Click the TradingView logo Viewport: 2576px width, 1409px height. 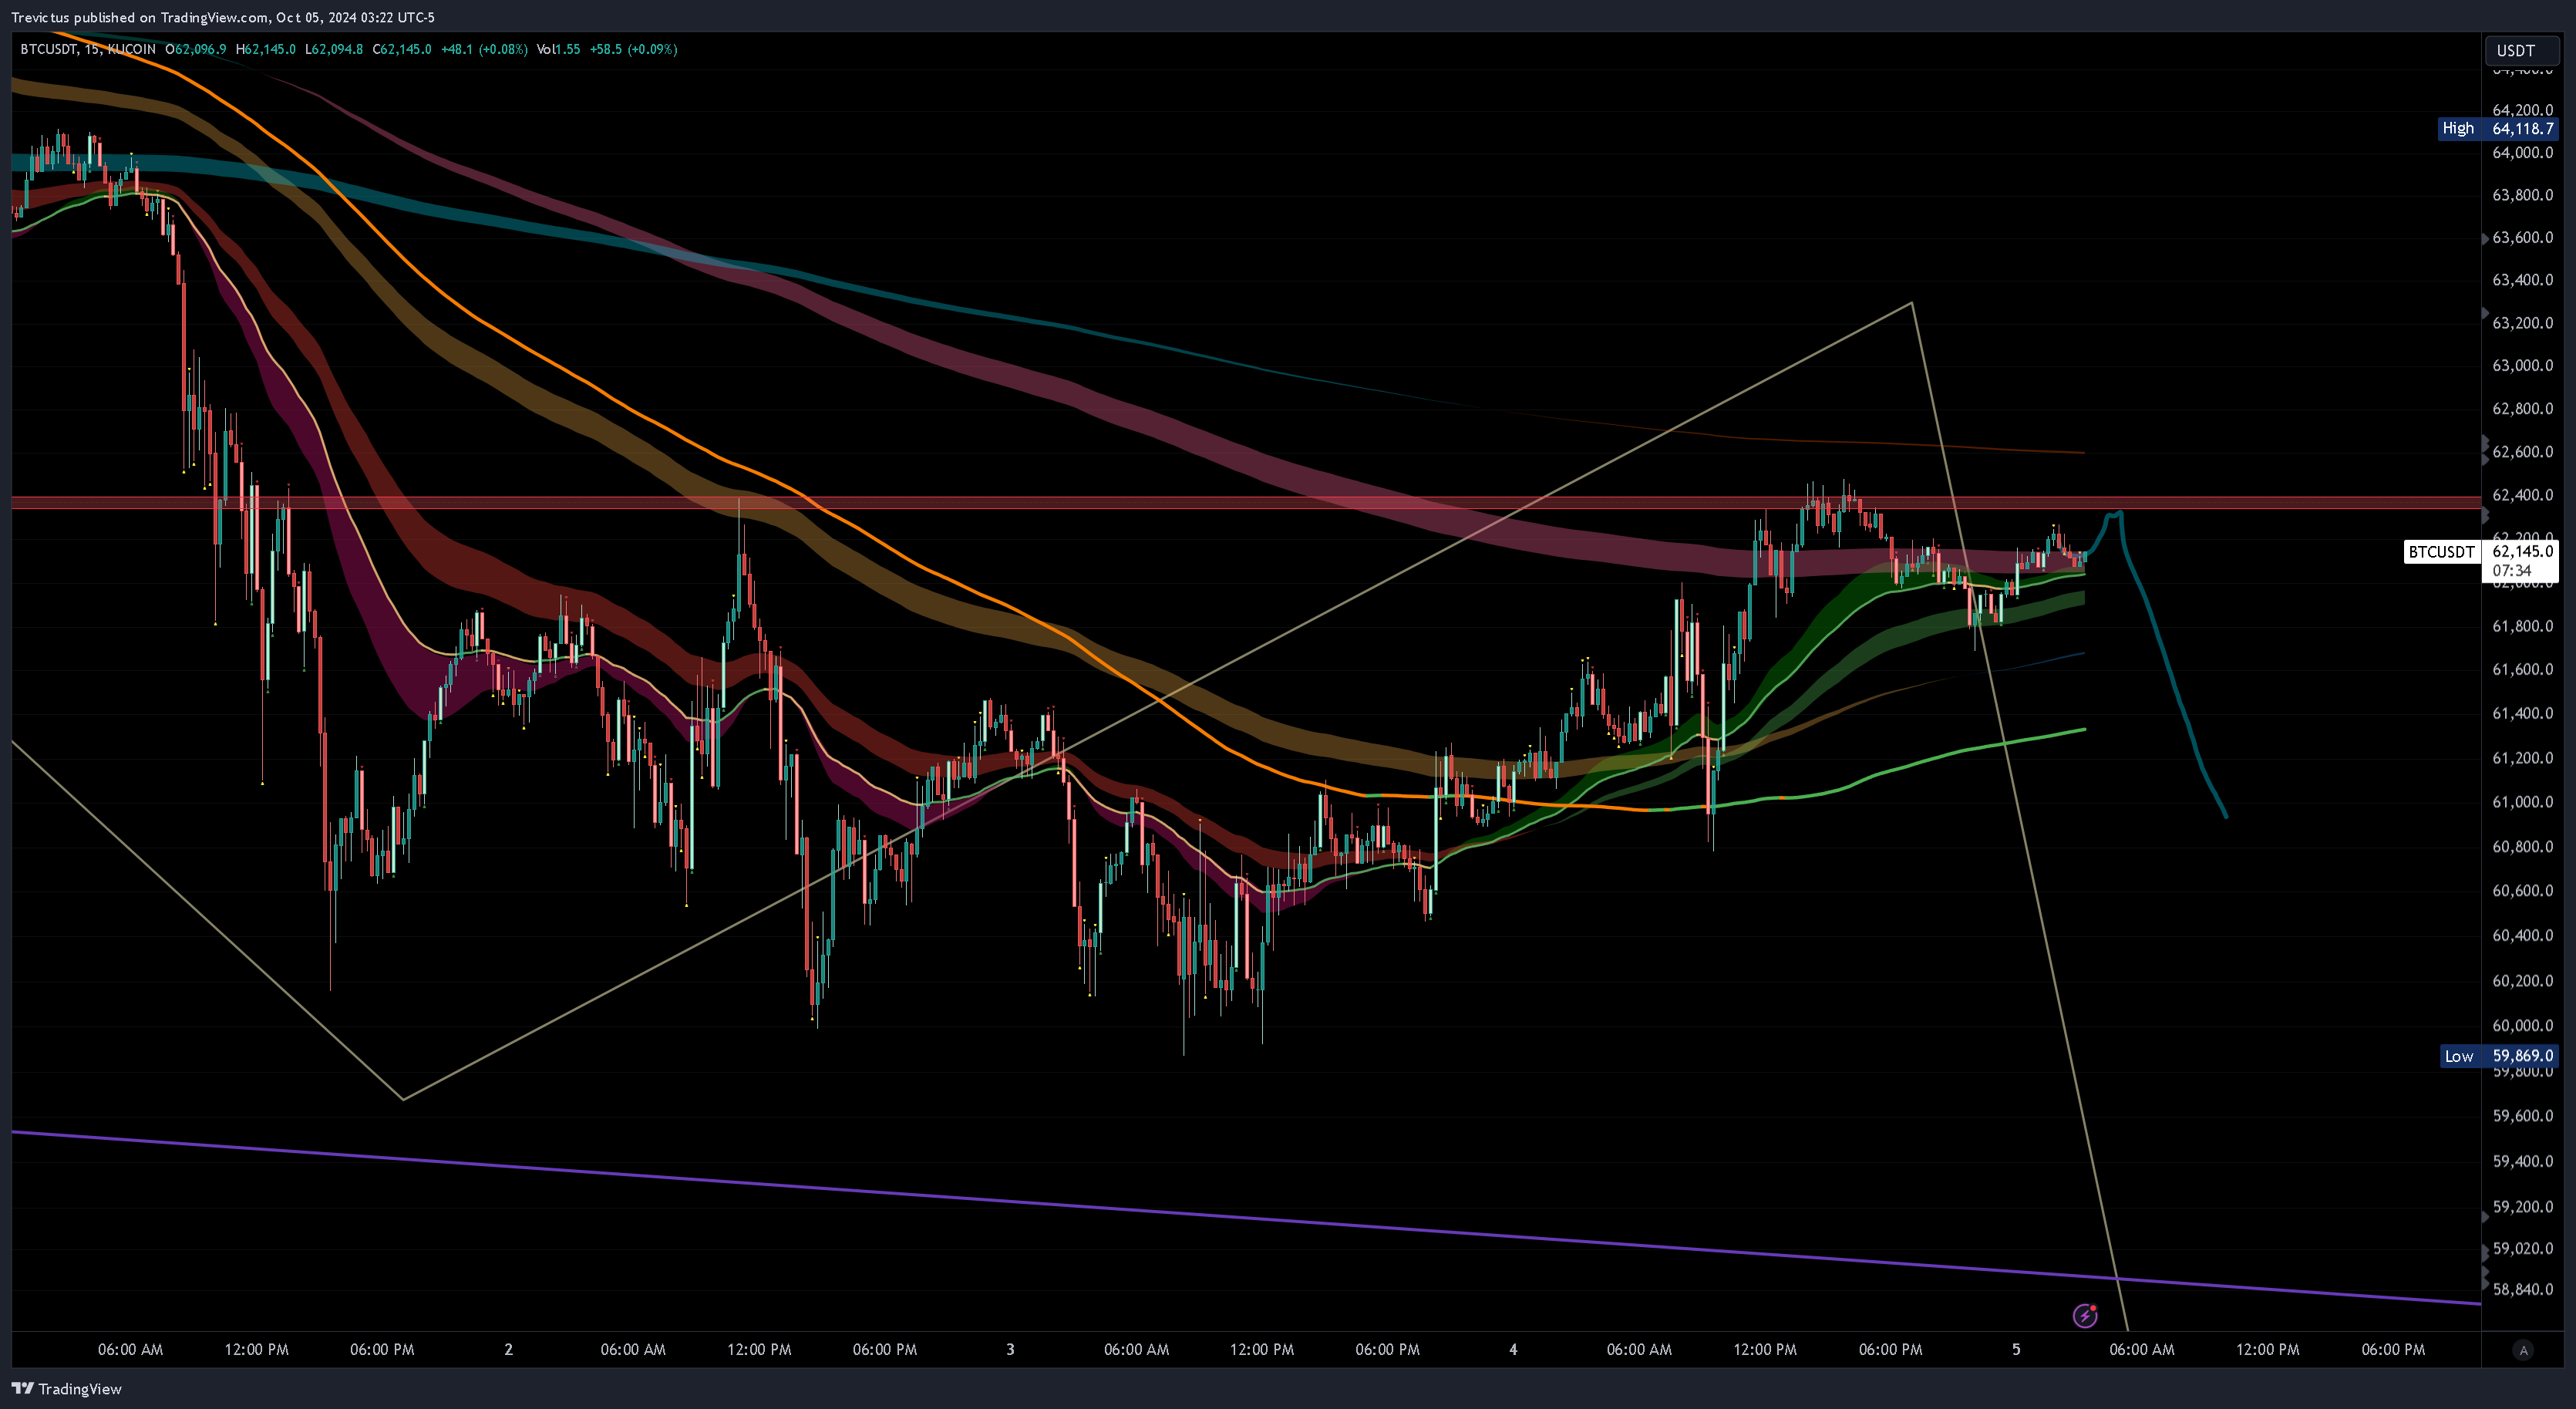pyautogui.click(x=66, y=1388)
